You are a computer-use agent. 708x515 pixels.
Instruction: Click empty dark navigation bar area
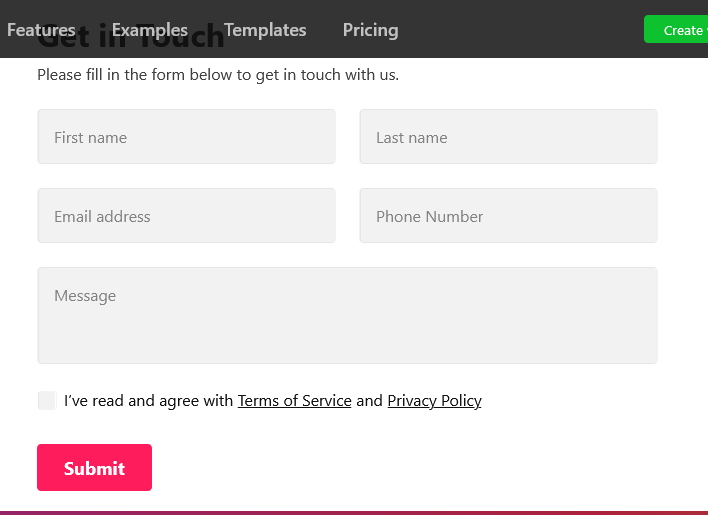pos(520,30)
